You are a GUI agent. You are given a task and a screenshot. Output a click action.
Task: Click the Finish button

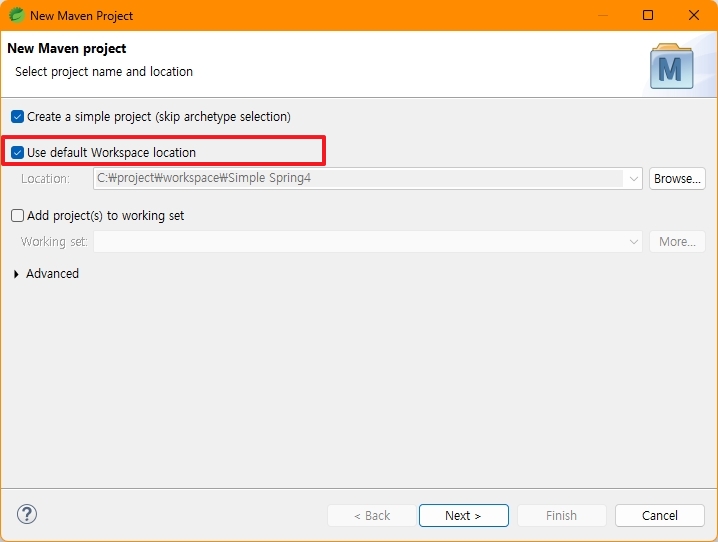tap(562, 515)
